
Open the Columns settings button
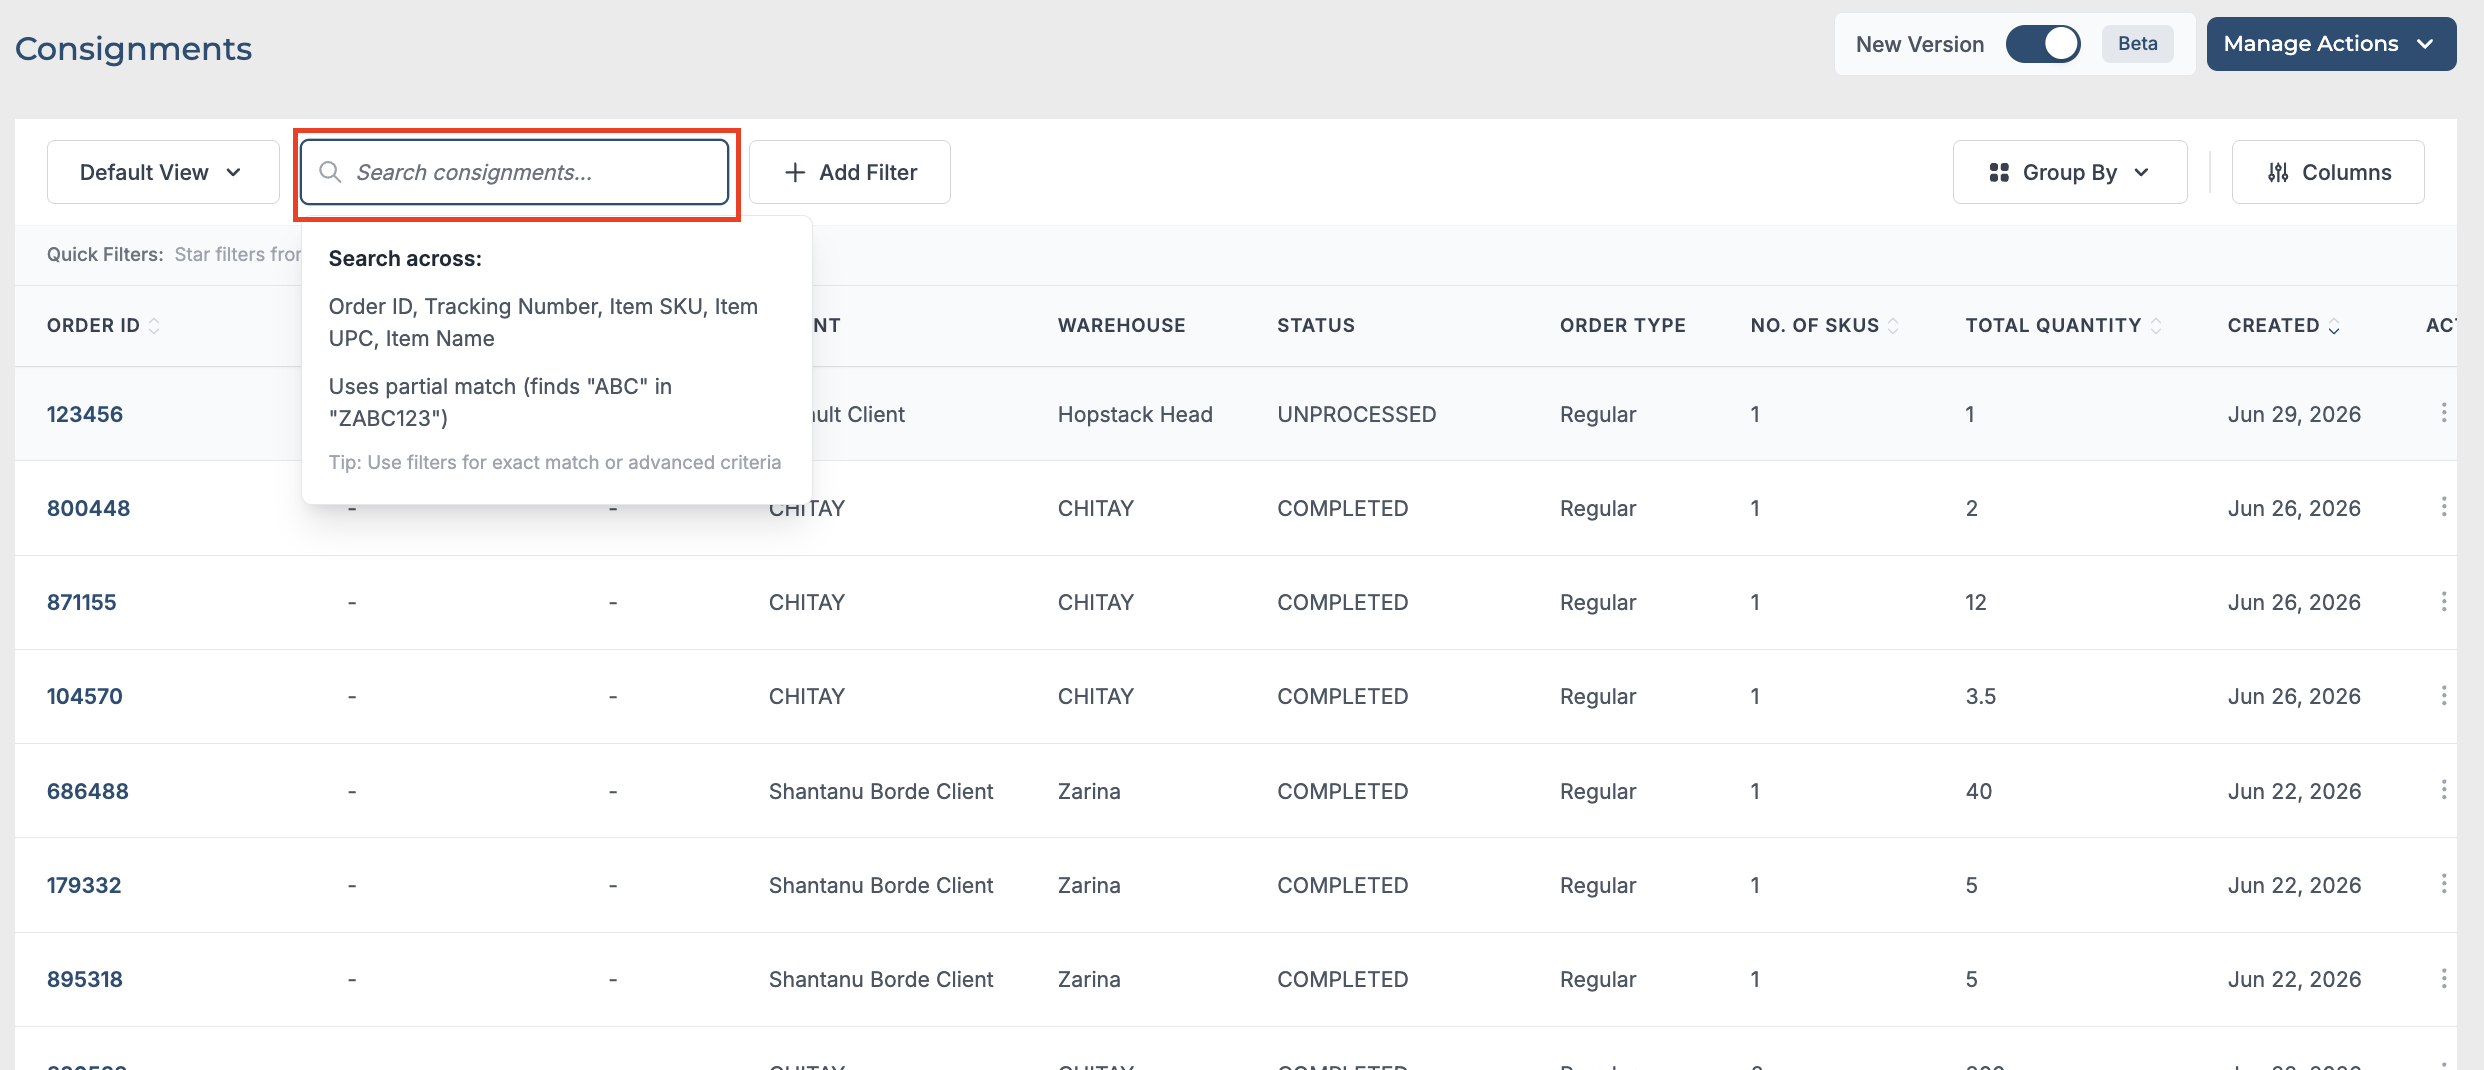pos(2328,172)
